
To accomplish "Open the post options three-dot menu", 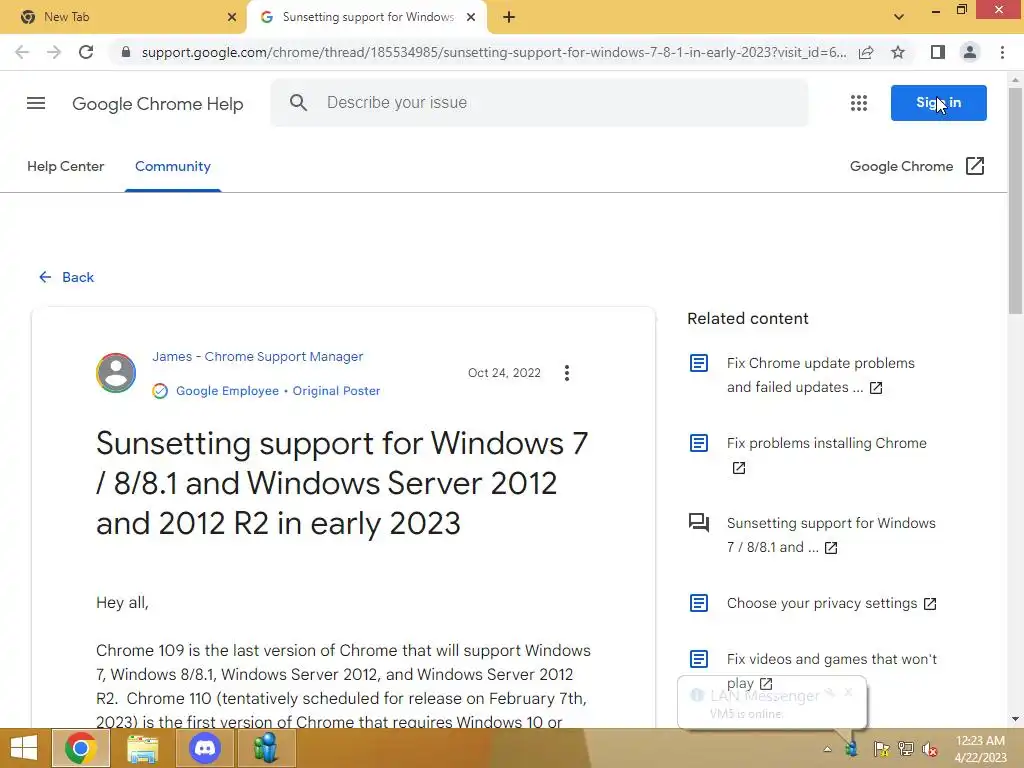I will tap(567, 373).
